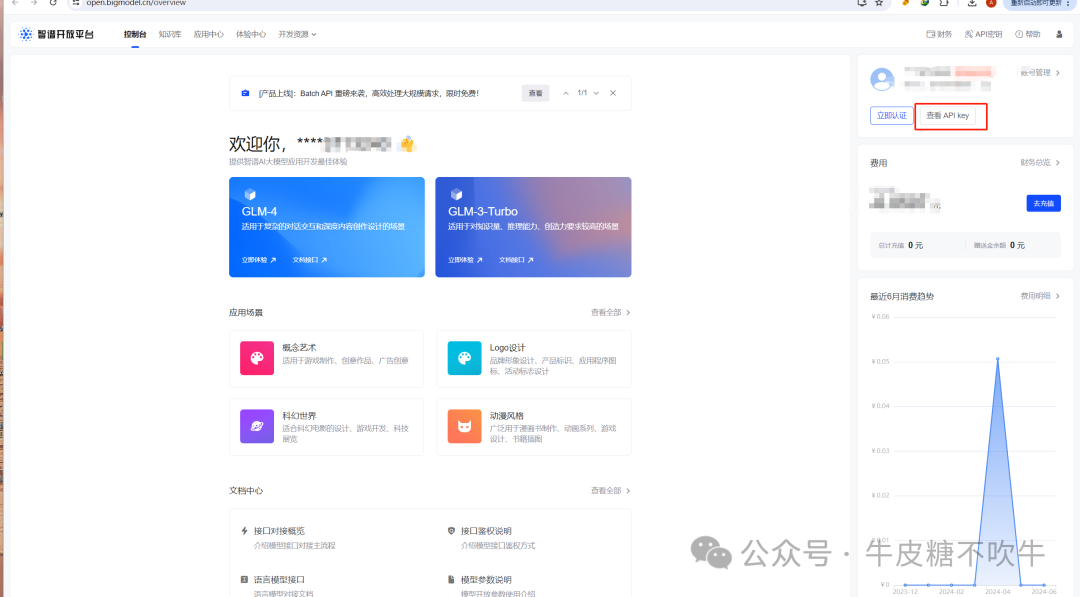Click the shield icon beside 接口鉴权说明
Image resolution: width=1080 pixels, height=597 pixels.
click(452, 531)
